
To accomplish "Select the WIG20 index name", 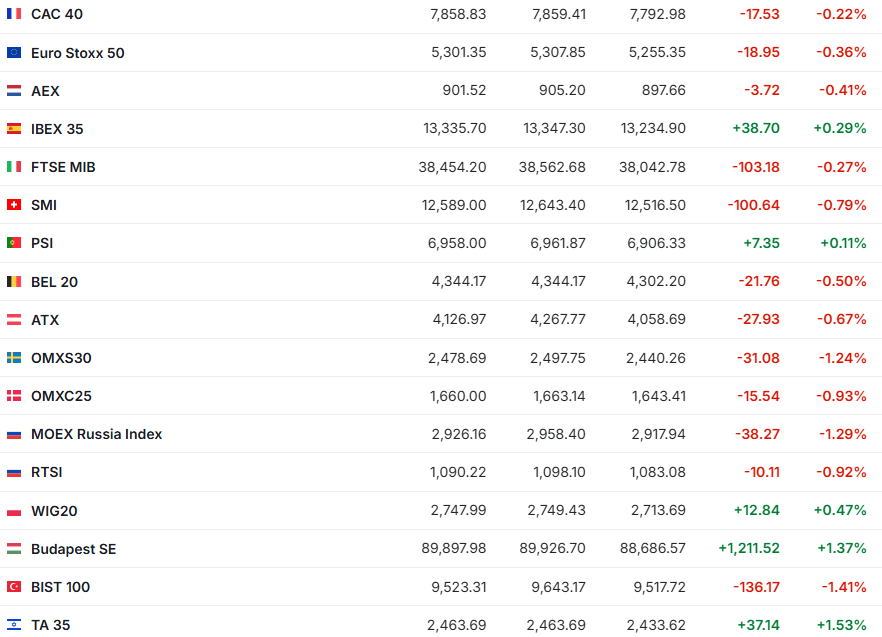I will tap(54, 511).
